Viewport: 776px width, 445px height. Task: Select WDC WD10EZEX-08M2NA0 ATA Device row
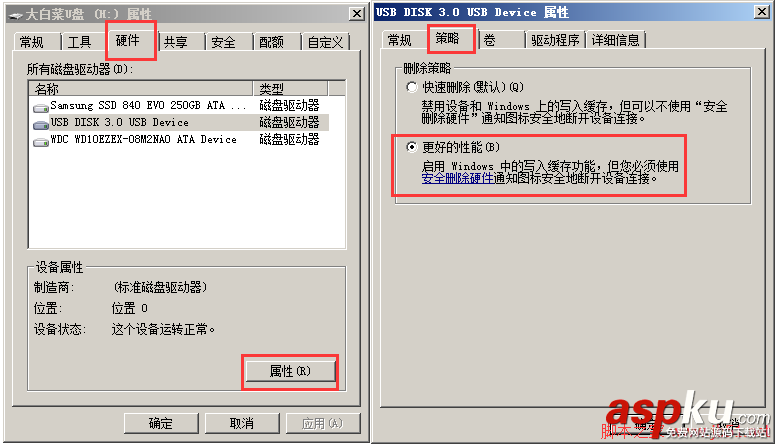(180, 140)
